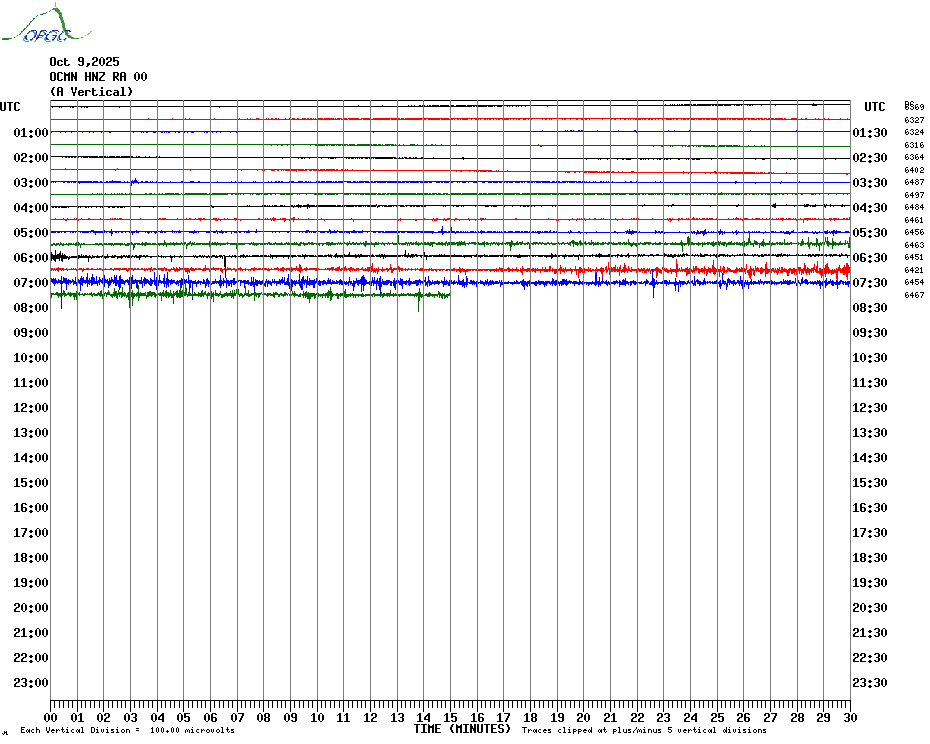The height and width of the screenshot is (744, 930).
Task: Select the offset value 6456
Action: point(914,233)
